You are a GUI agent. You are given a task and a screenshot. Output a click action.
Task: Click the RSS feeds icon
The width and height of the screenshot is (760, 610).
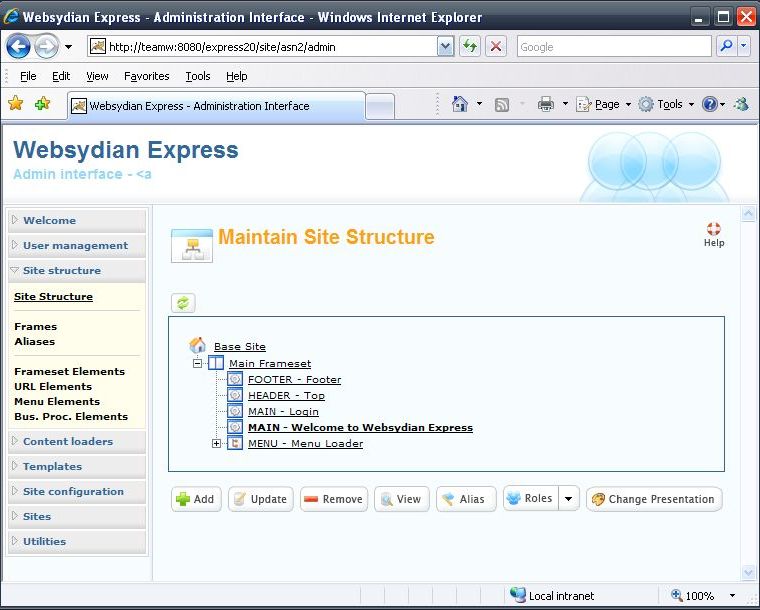point(502,105)
